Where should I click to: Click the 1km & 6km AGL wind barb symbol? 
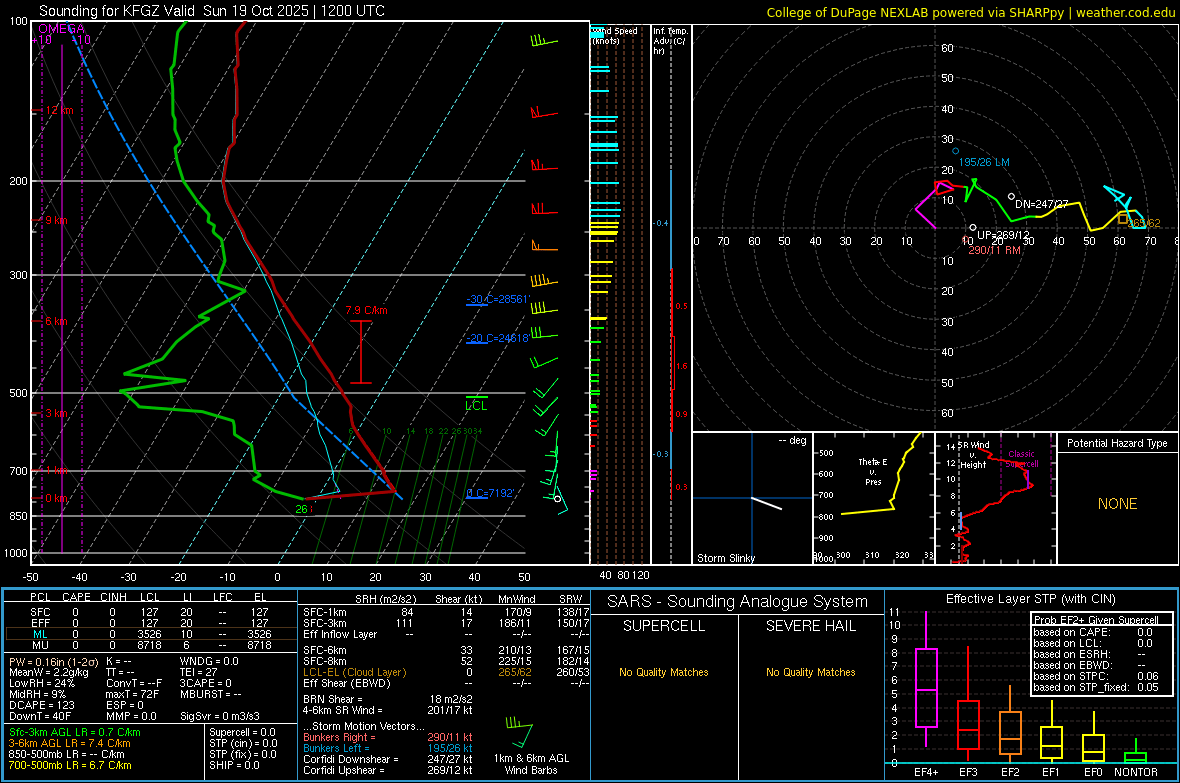[519, 732]
